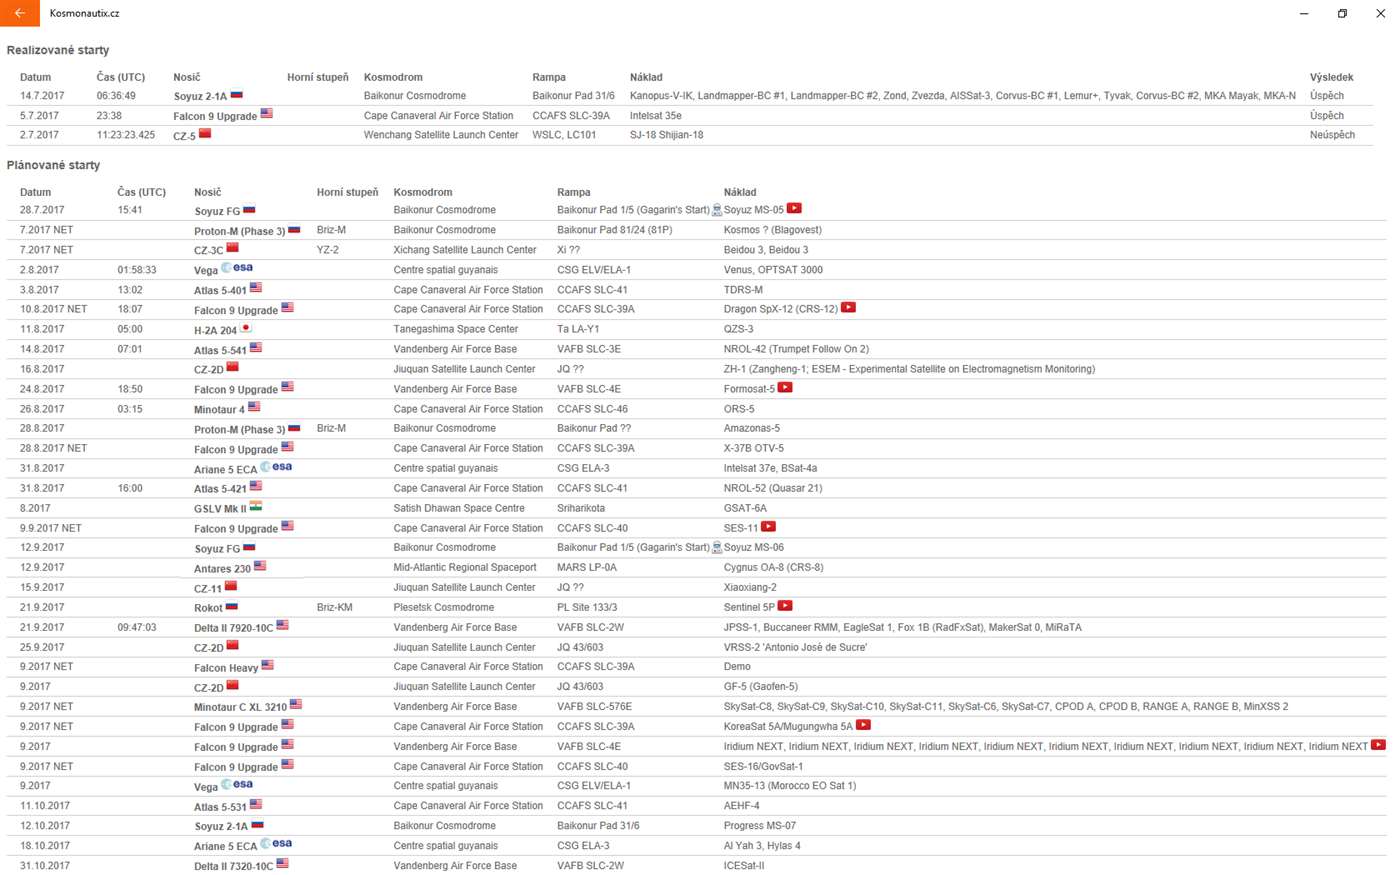Click ESA logo beside Ariane 5 ECA on 18.10.2017
Image resolution: width=1400 pixels, height=875 pixels.
tap(276, 844)
